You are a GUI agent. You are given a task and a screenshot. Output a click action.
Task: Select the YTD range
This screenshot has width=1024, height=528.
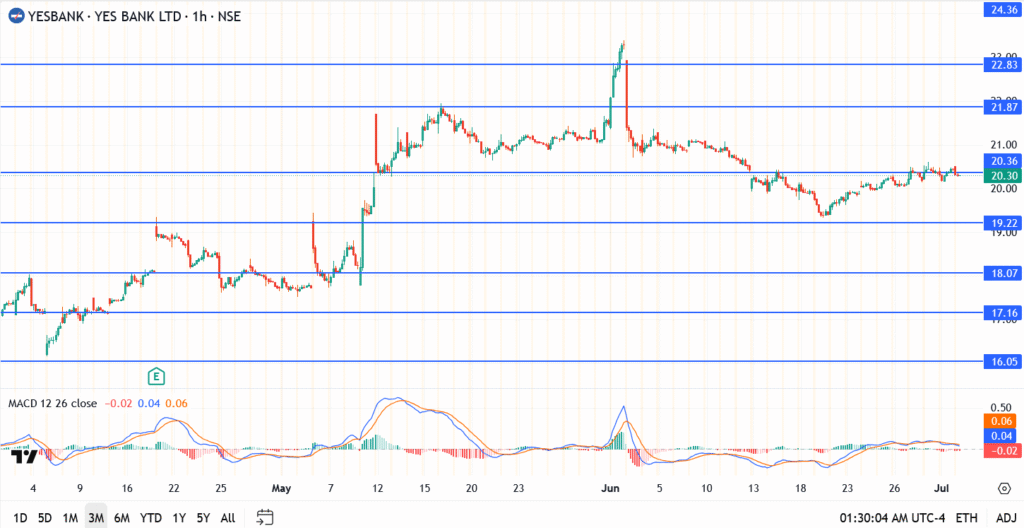pyautogui.click(x=151, y=518)
